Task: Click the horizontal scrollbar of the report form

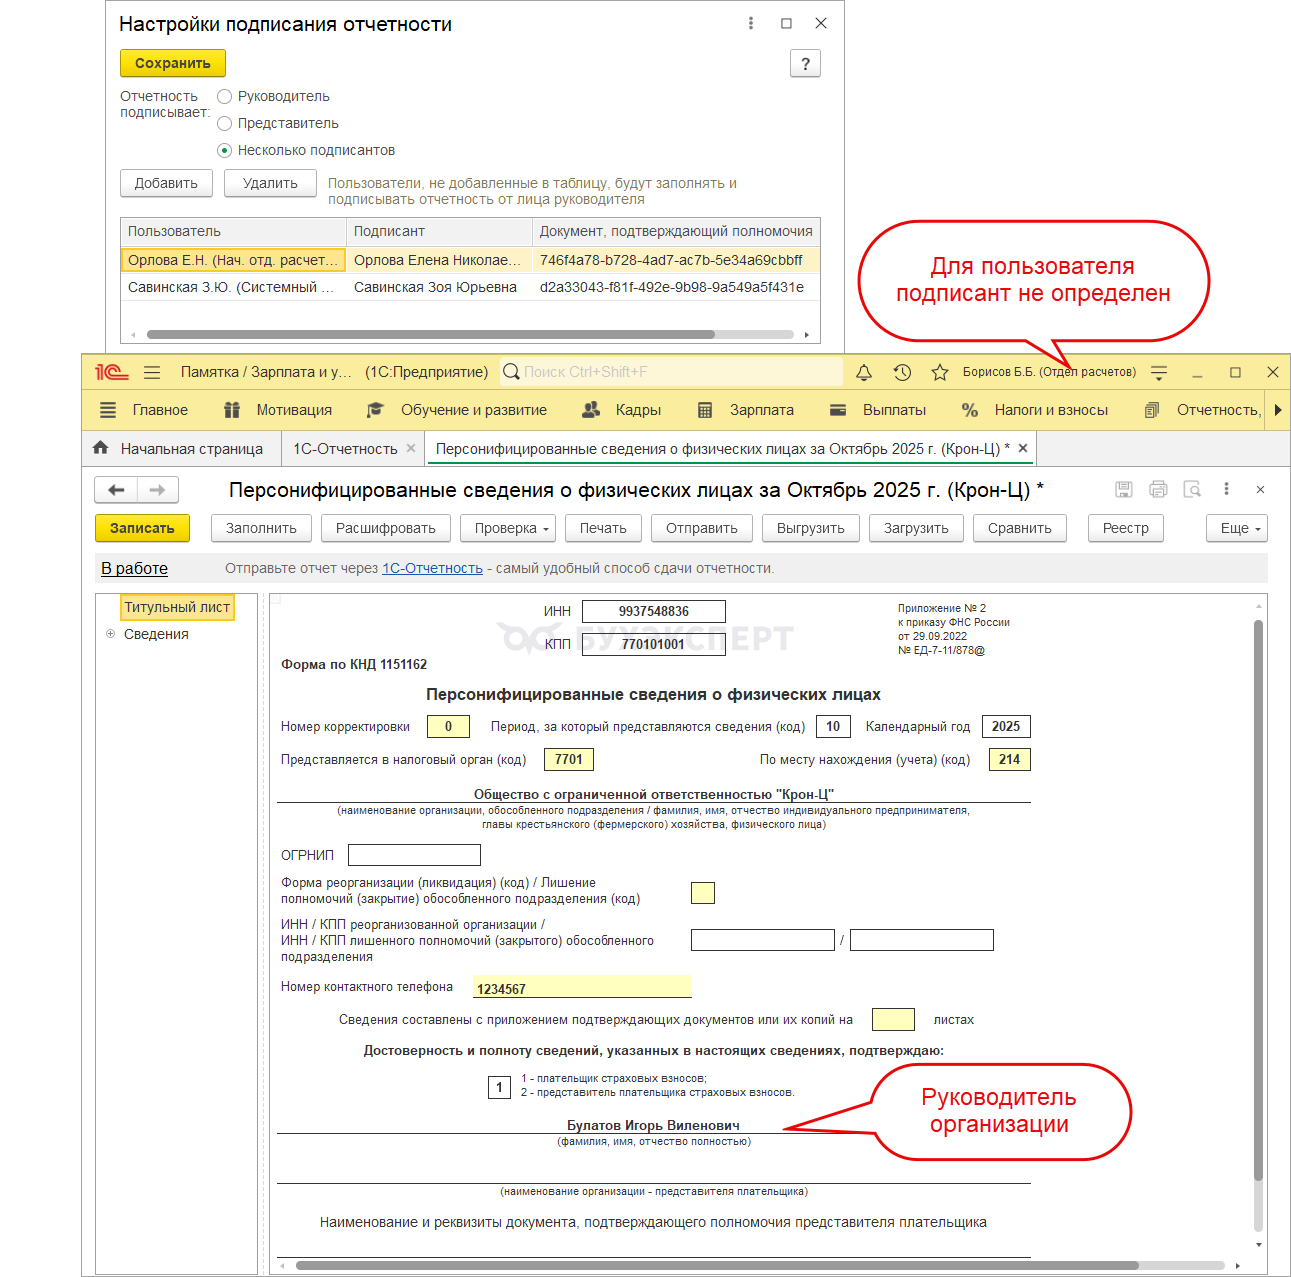Action: pos(717,1266)
